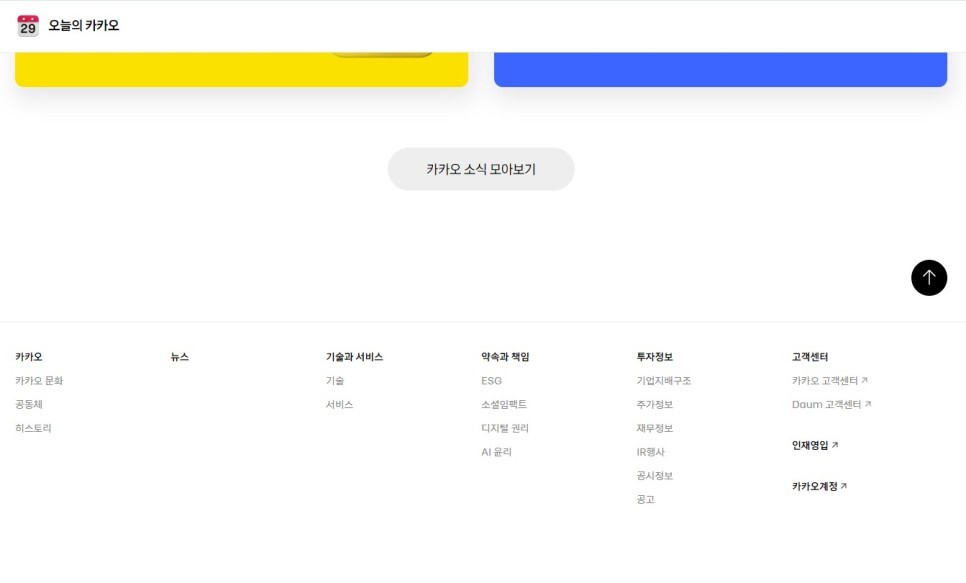Open the blue news card
This screenshot has height=583, width=966.
click(x=720, y=69)
